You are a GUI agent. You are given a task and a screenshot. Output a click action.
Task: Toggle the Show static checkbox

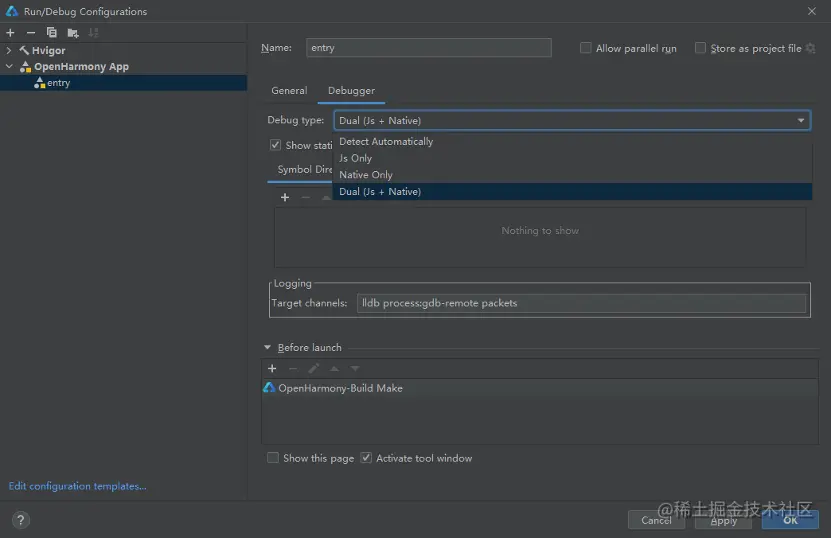(x=275, y=145)
